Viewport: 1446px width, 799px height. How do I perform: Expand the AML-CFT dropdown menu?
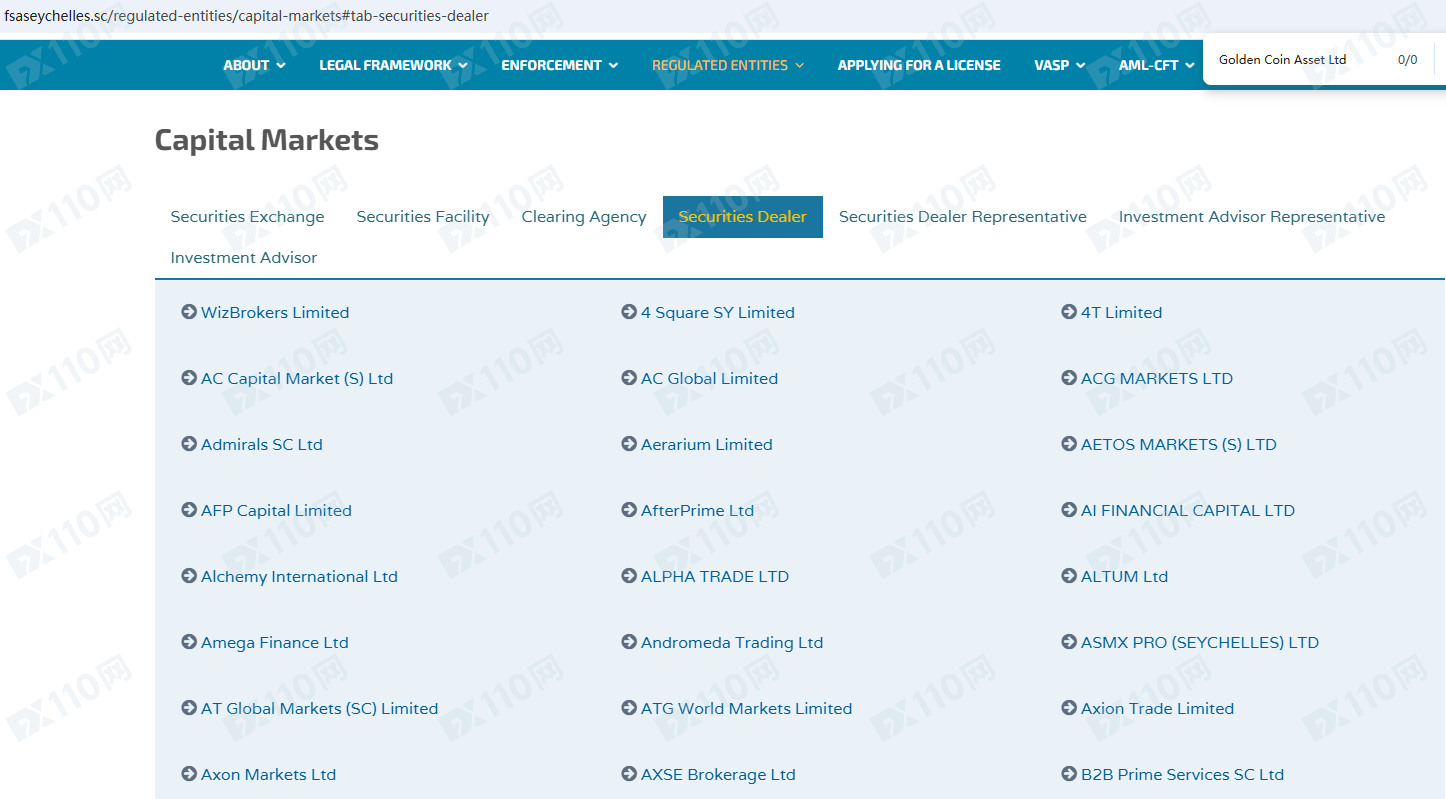[x=1156, y=65]
